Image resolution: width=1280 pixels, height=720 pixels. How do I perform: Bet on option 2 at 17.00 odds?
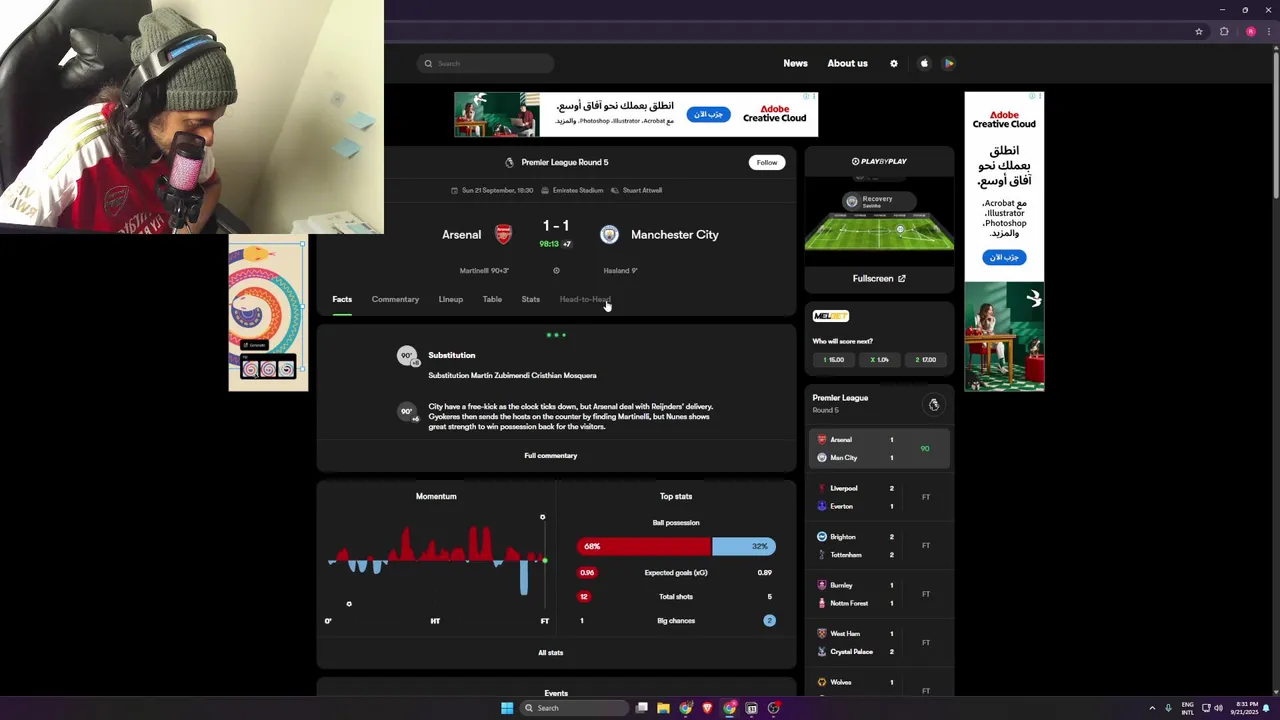926,359
